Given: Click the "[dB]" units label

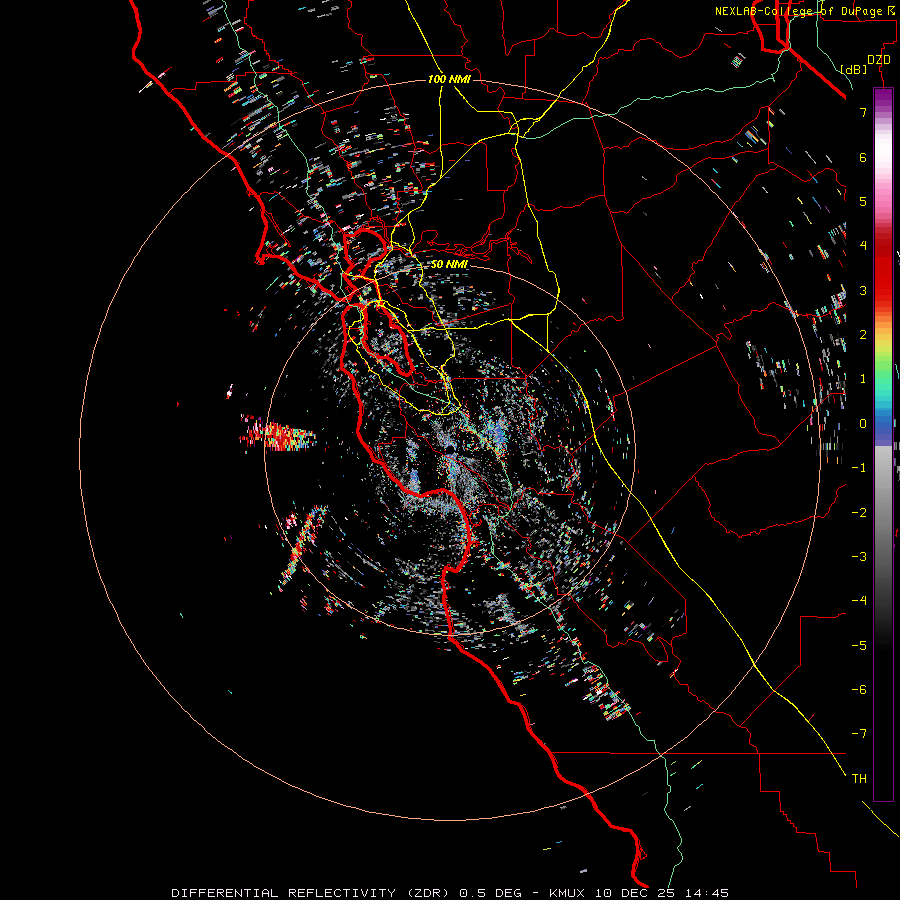Looking at the screenshot, I should (853, 69).
